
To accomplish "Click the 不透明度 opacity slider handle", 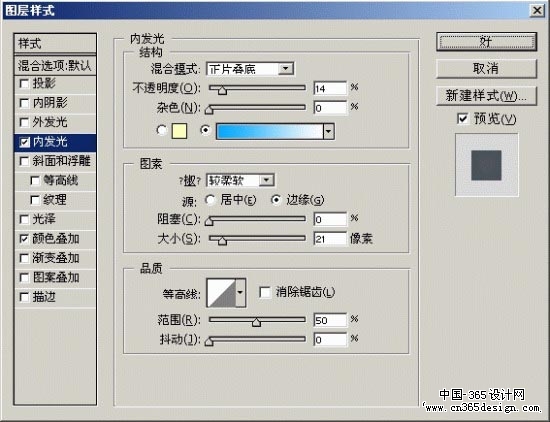I will [222, 90].
